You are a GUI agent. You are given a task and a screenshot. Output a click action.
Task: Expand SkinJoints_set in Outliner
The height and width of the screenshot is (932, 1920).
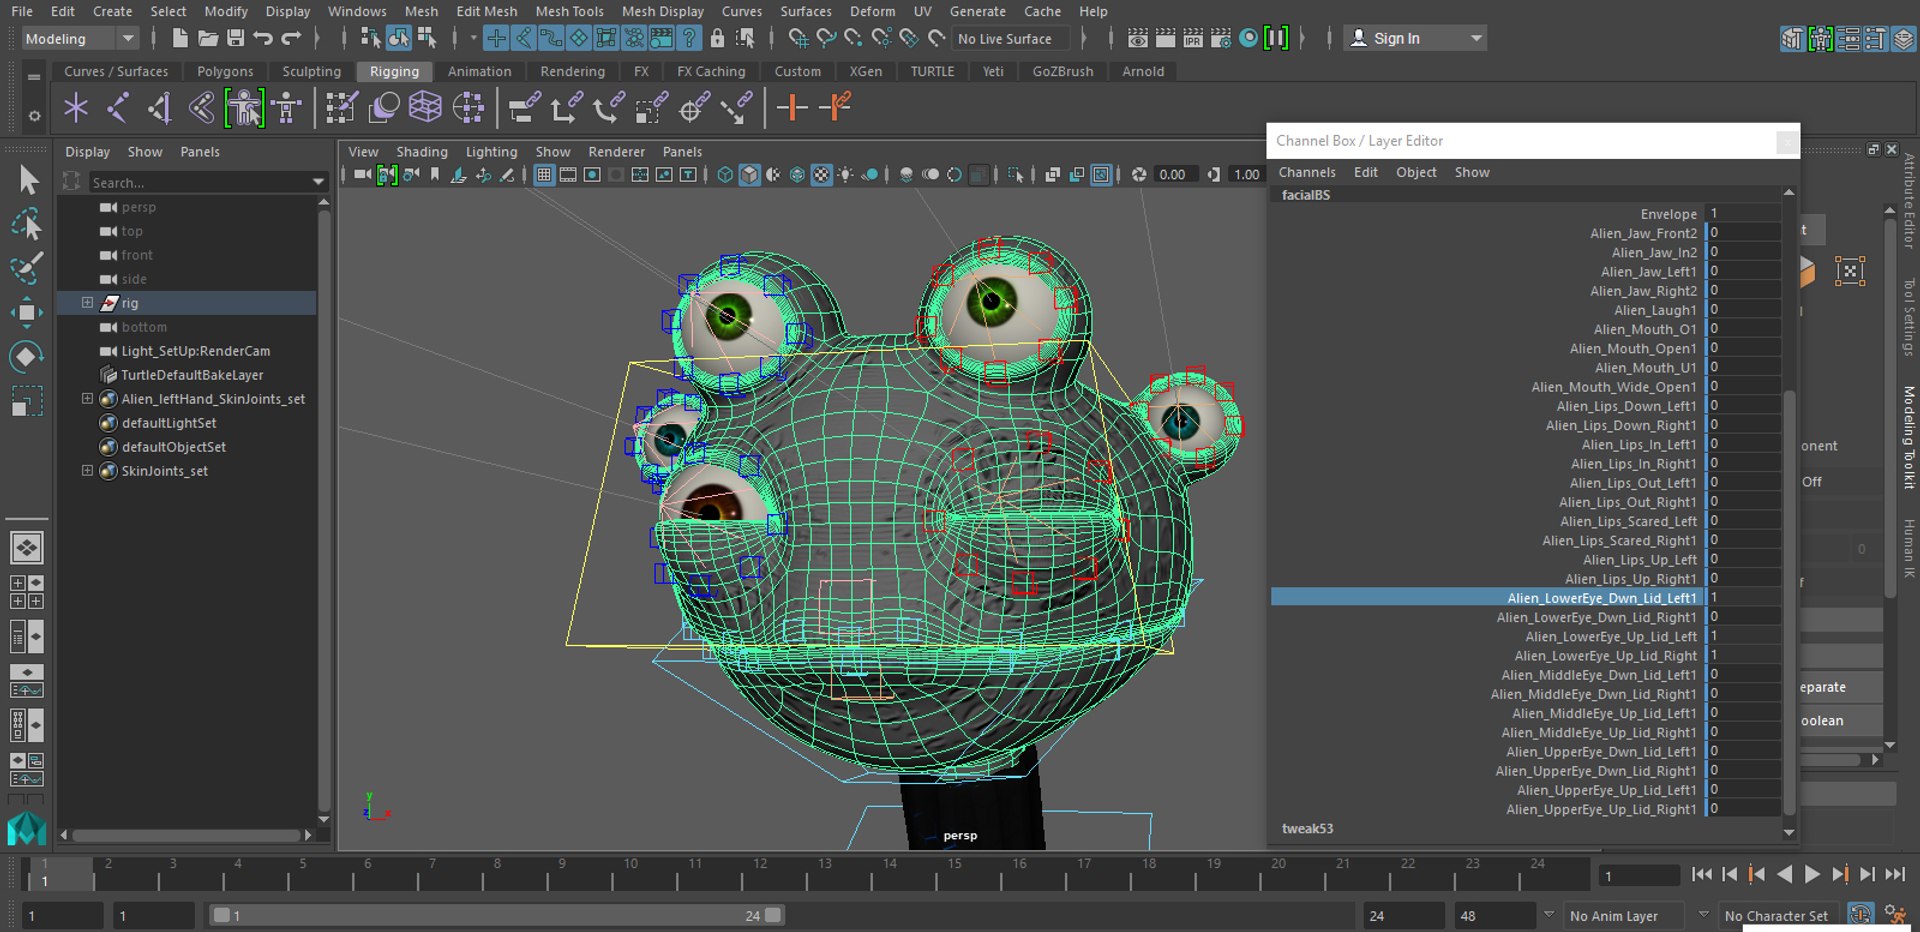87,471
